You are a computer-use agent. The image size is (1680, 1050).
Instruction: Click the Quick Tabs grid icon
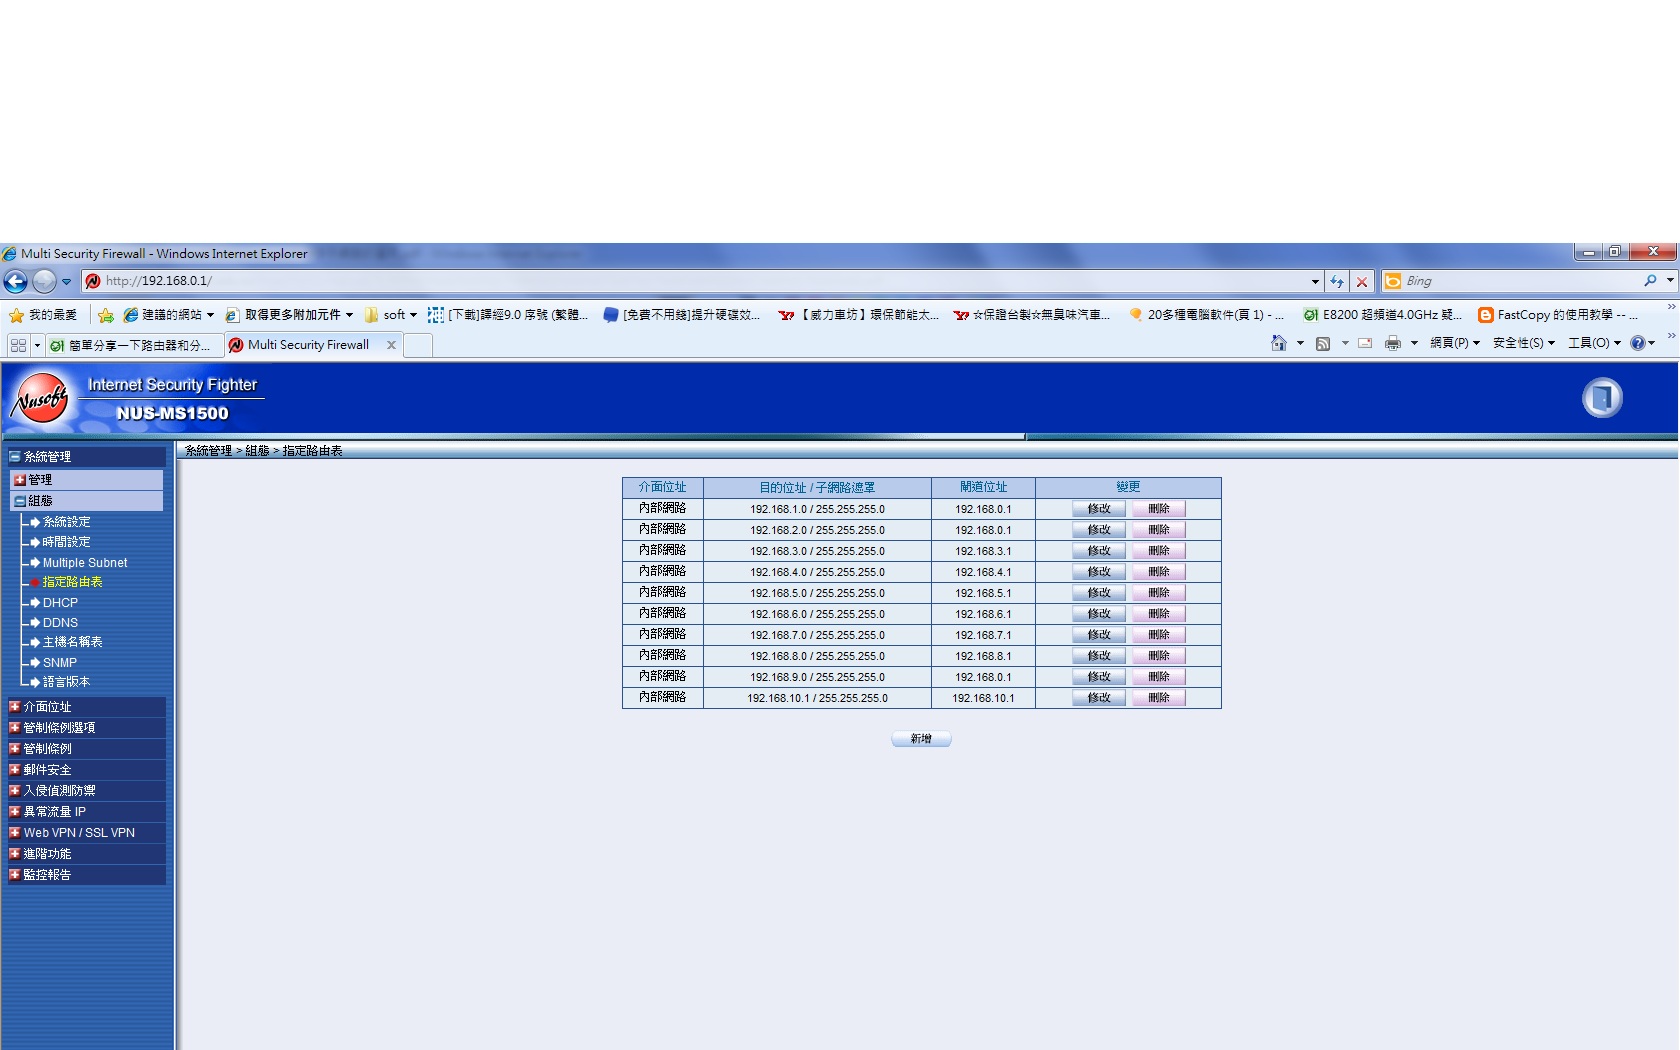(18, 345)
